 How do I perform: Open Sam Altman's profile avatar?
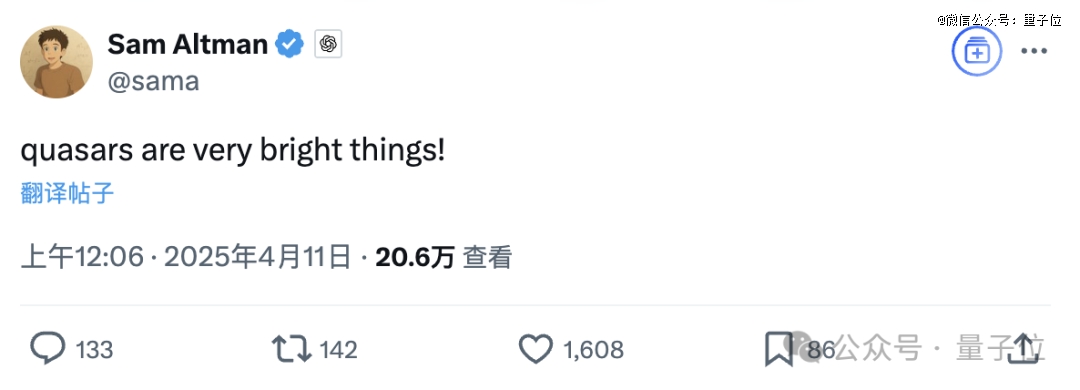point(56,62)
